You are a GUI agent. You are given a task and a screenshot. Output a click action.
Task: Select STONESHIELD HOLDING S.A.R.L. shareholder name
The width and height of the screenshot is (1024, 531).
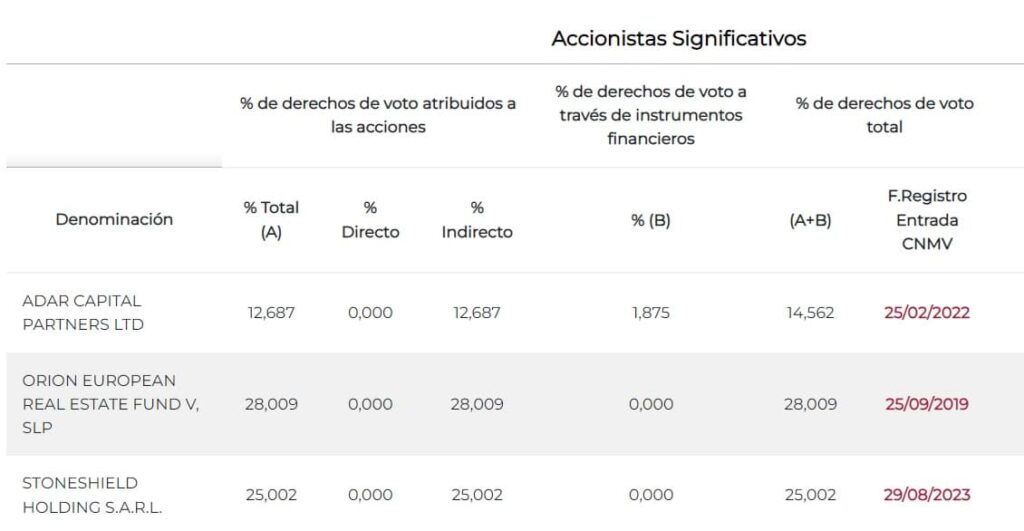click(x=92, y=494)
